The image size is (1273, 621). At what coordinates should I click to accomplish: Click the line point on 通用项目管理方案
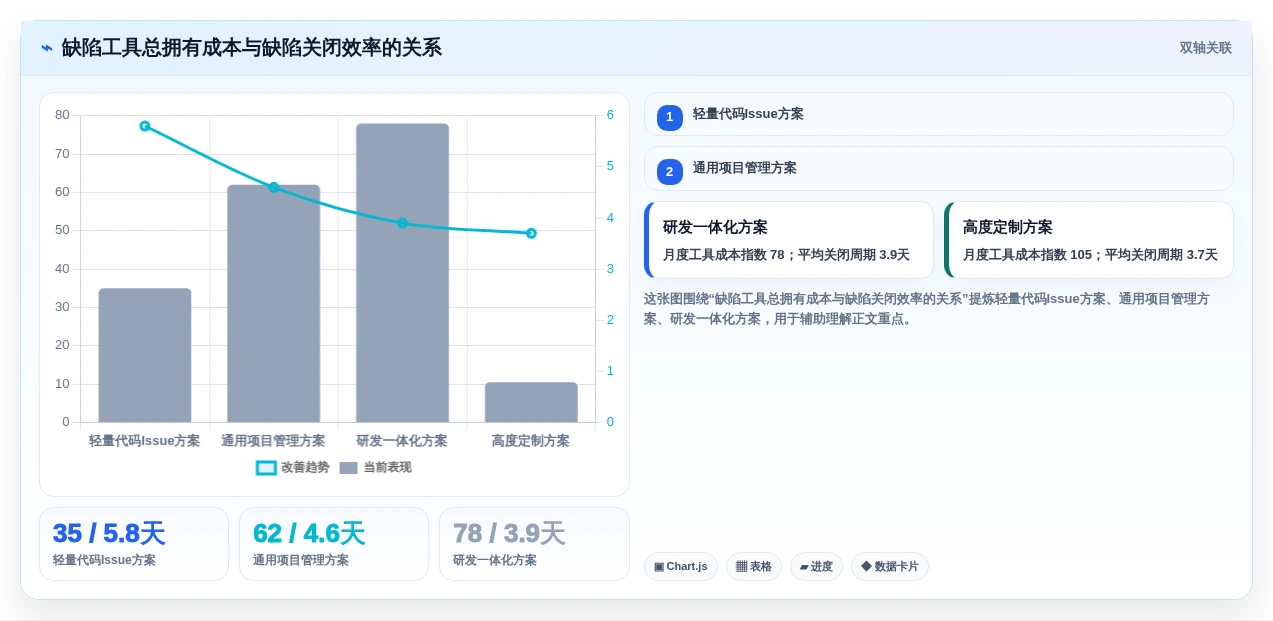point(273,187)
